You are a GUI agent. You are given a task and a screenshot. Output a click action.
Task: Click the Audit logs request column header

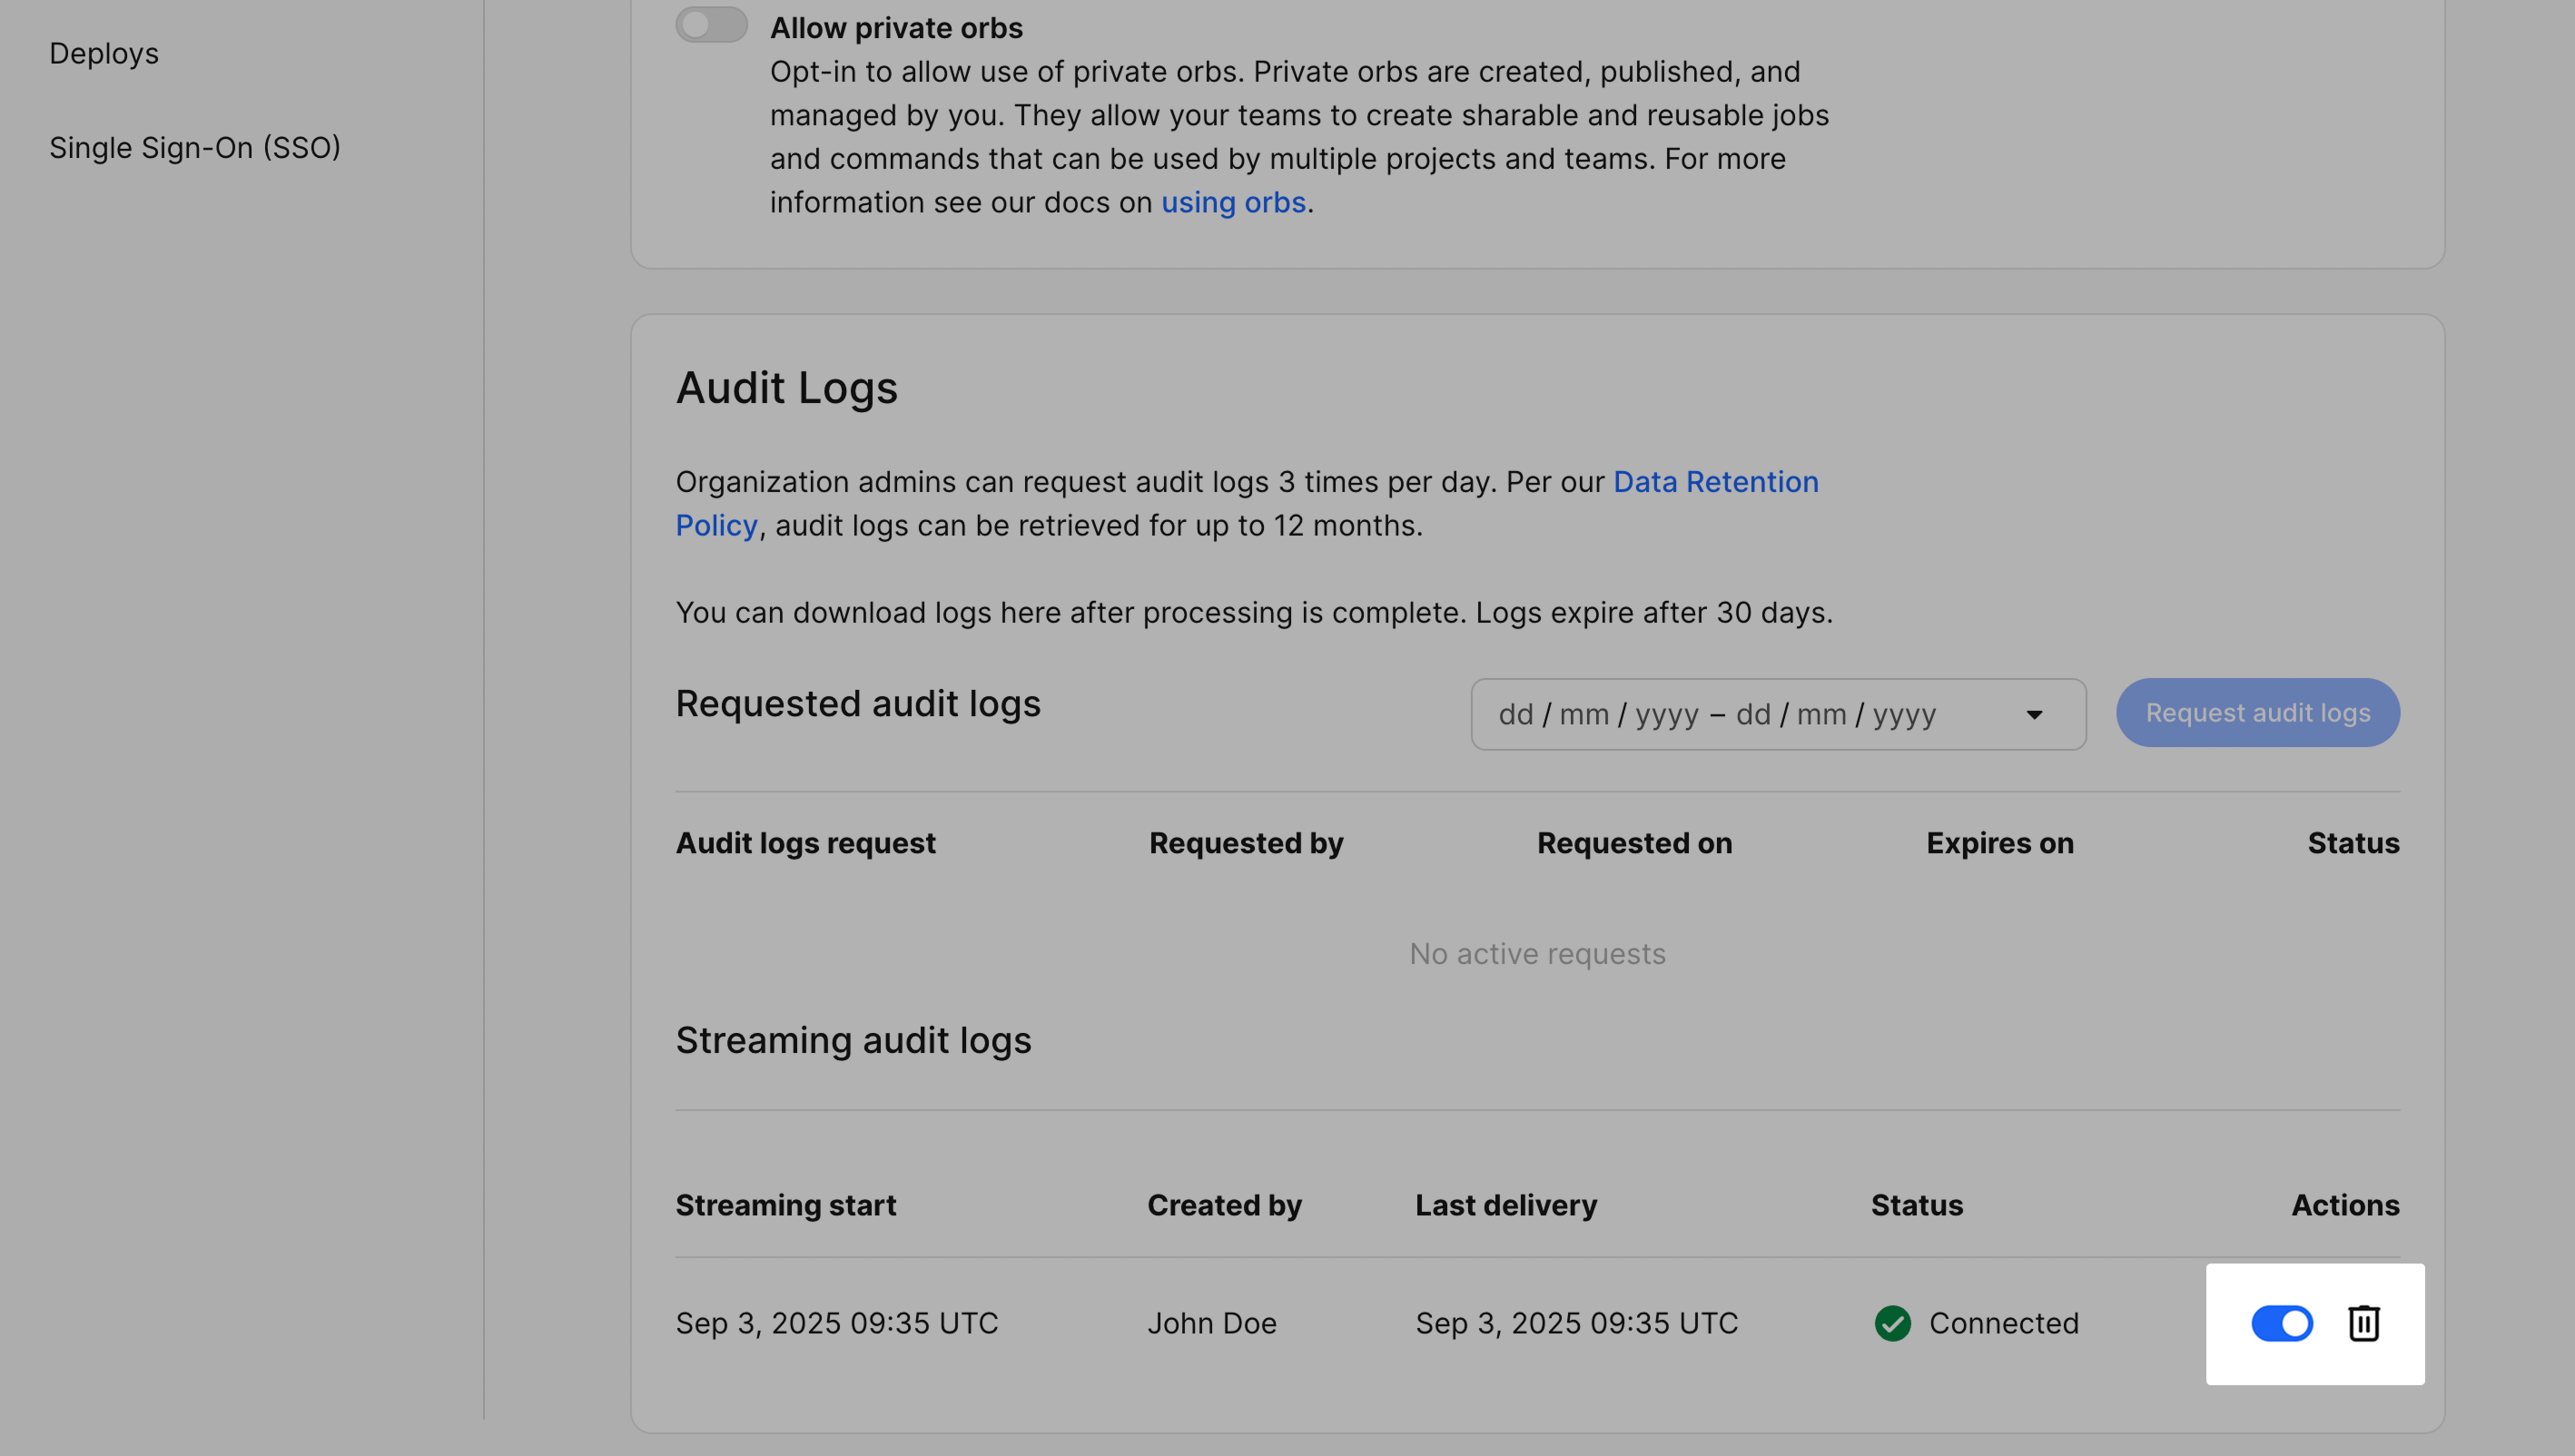click(805, 843)
